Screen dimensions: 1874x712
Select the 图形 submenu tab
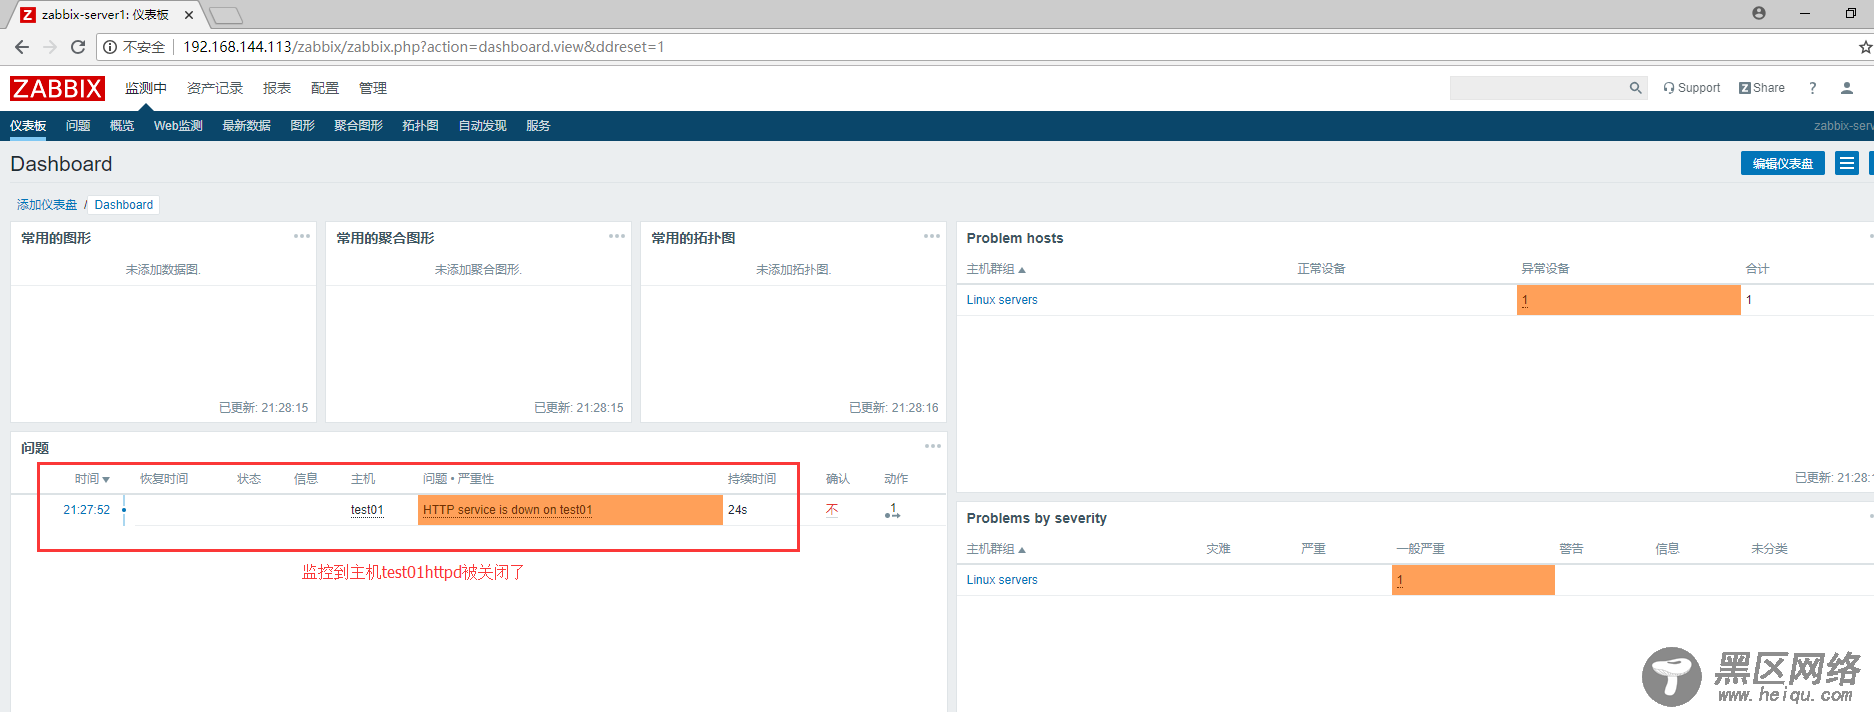pyautogui.click(x=302, y=126)
